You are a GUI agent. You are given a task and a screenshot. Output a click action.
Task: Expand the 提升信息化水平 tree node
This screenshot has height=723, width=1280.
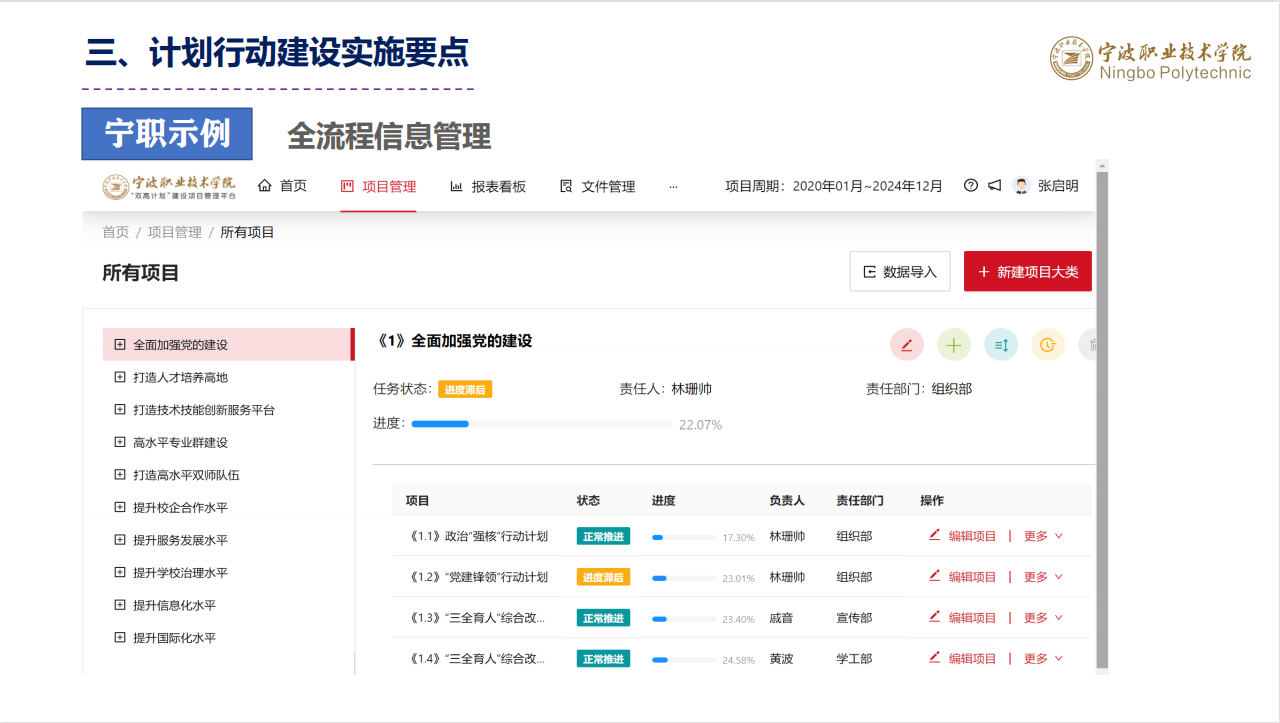120,605
